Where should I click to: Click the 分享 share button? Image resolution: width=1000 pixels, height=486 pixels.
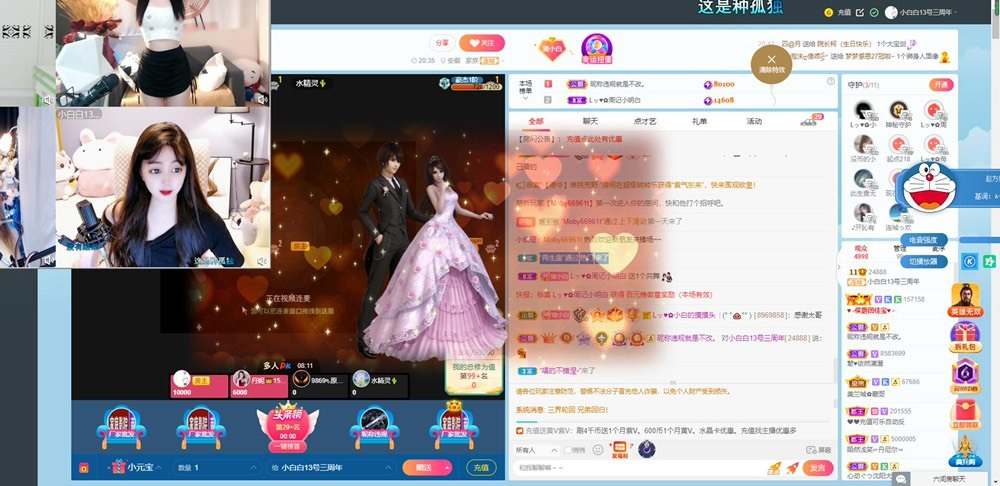point(442,43)
